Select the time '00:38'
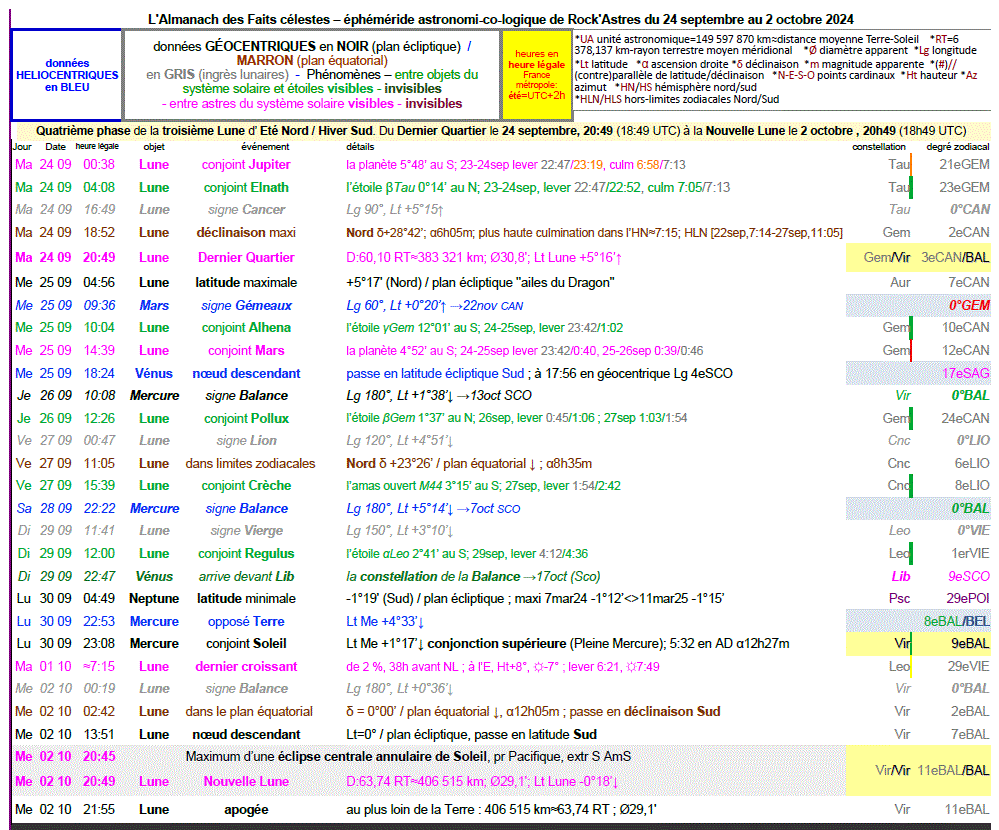Screen dimensions: 999x830 point(99,164)
